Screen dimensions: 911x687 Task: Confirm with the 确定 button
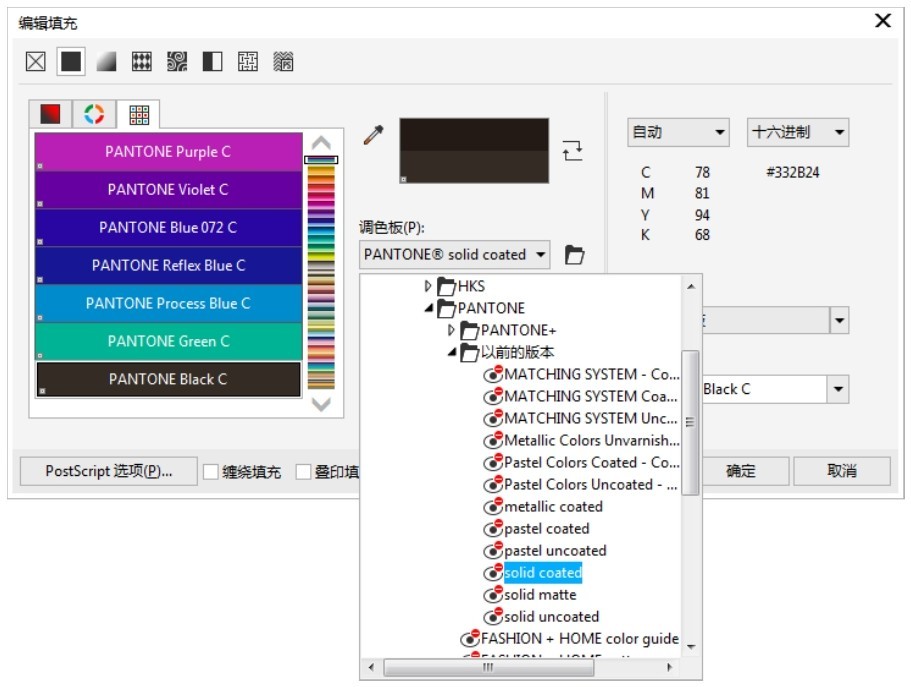point(741,471)
